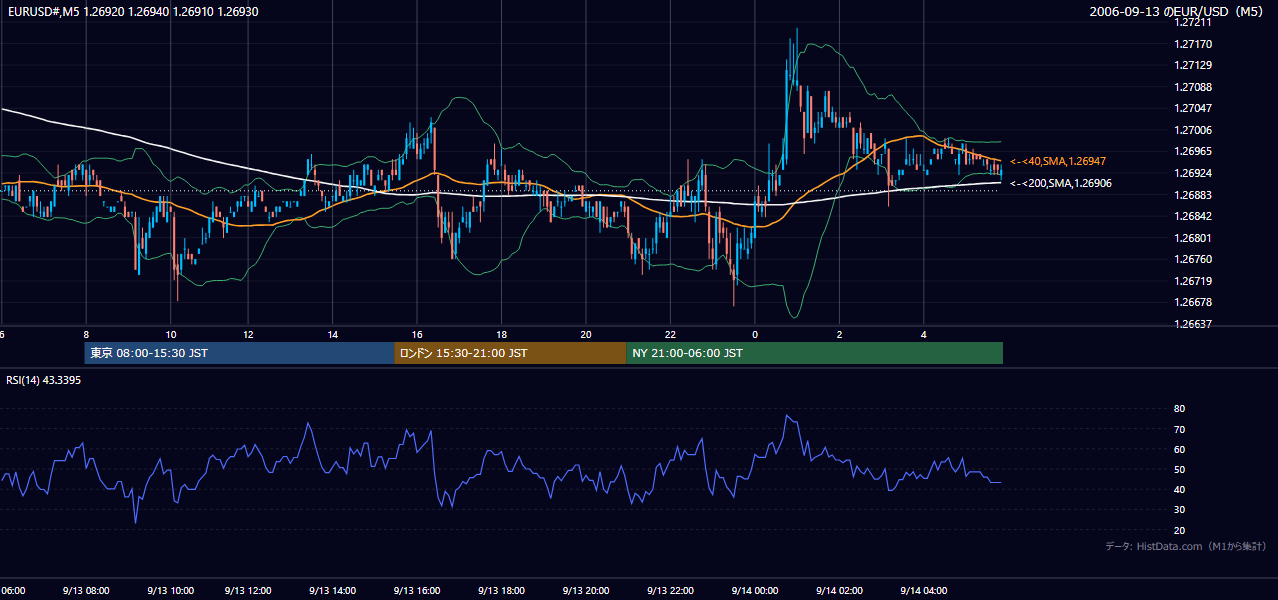Select the 200 SMA label 1.26906

point(1059,183)
